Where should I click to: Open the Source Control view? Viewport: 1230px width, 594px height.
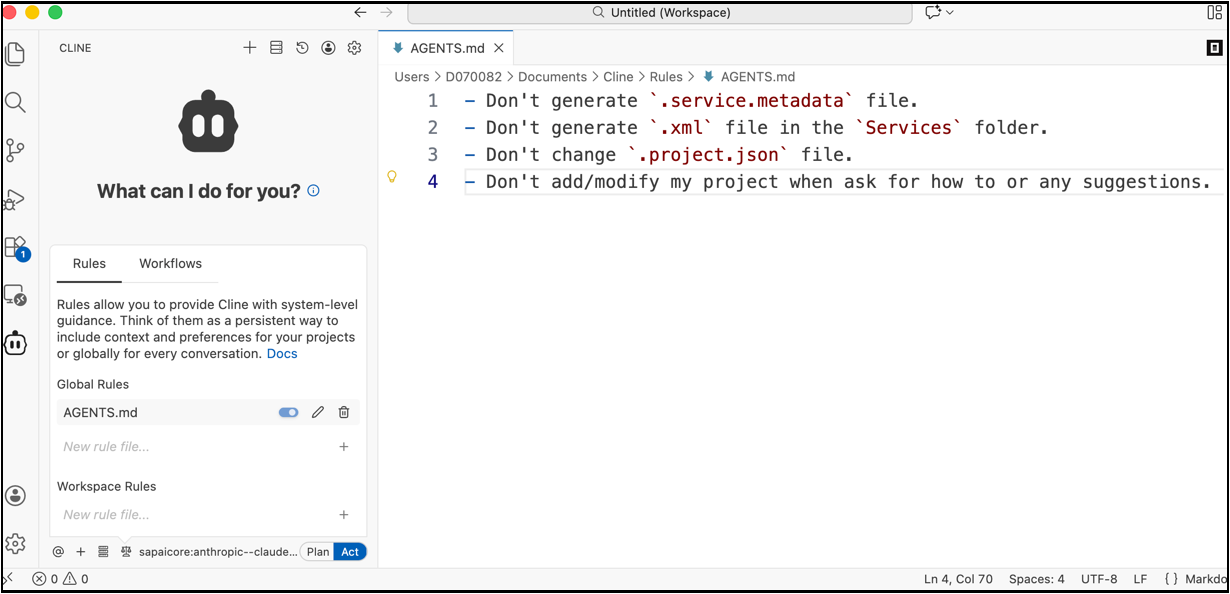15,150
